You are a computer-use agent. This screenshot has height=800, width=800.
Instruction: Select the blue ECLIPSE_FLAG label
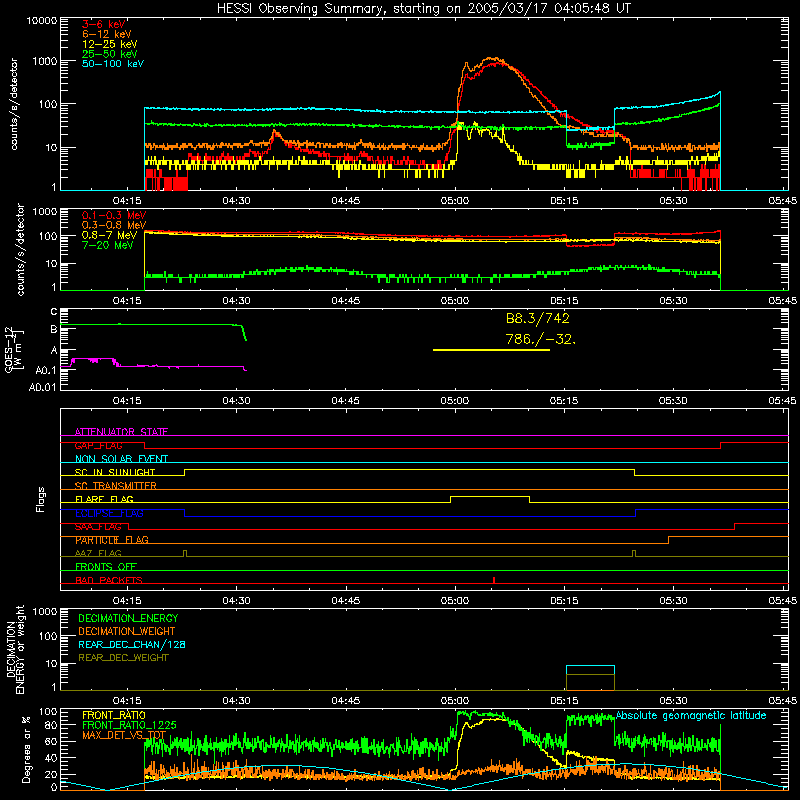pos(109,513)
